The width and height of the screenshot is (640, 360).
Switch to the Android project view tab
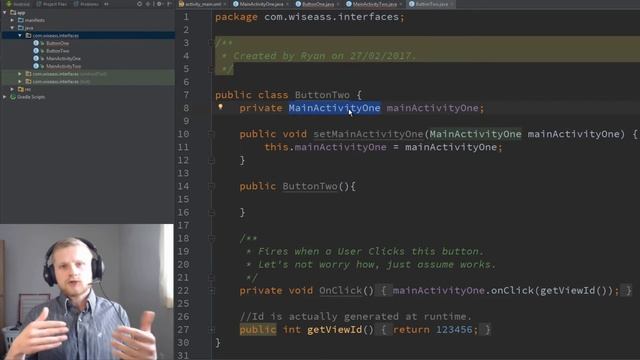click(17, 4)
